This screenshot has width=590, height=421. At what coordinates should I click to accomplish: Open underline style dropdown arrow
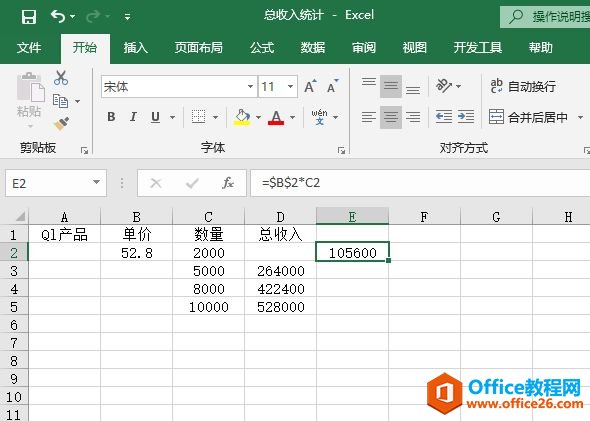(172, 117)
